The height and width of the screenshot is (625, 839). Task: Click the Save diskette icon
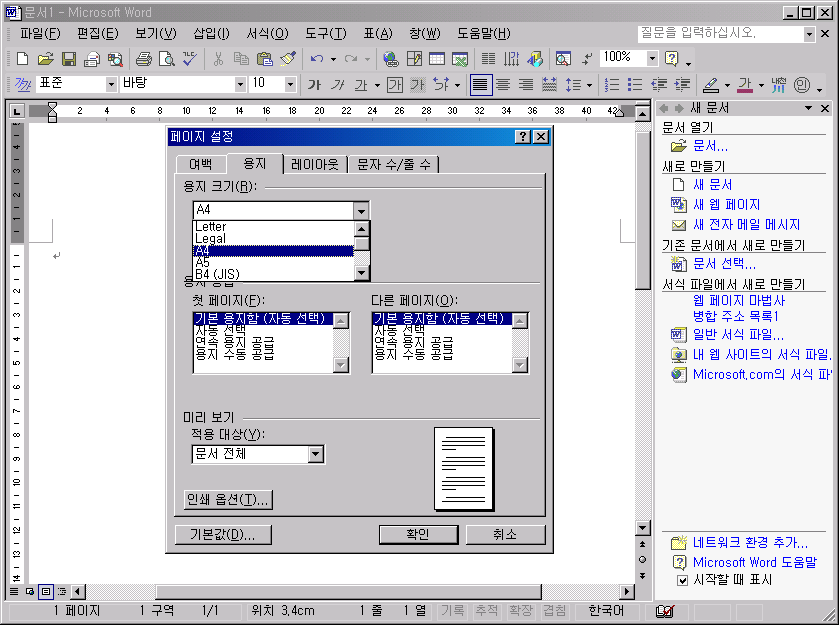pyautogui.click(x=69, y=58)
